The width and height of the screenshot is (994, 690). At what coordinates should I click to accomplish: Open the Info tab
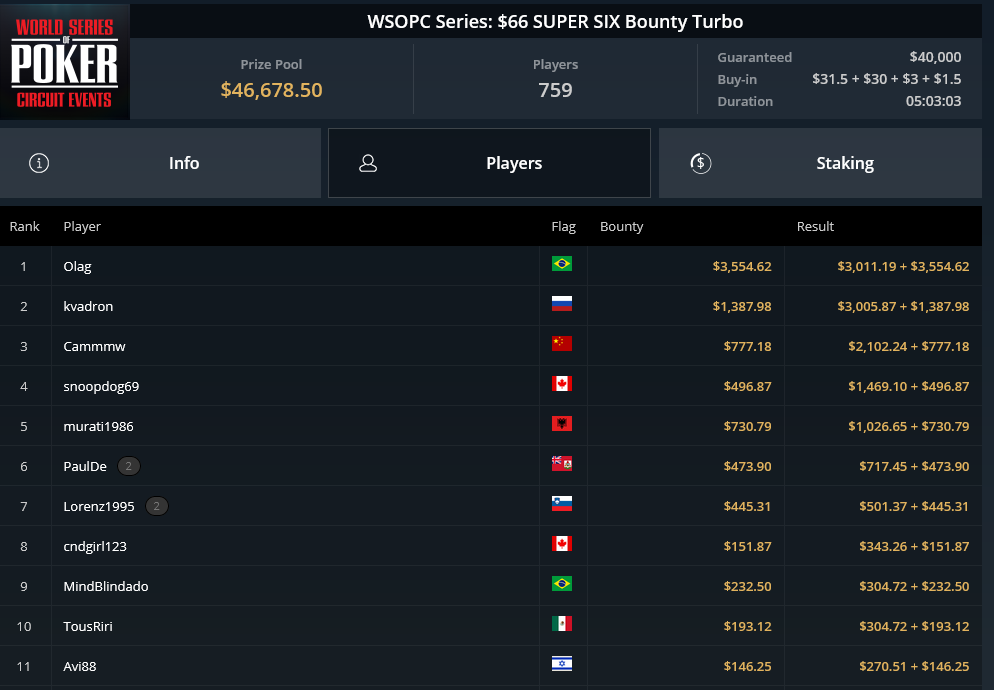pos(160,163)
